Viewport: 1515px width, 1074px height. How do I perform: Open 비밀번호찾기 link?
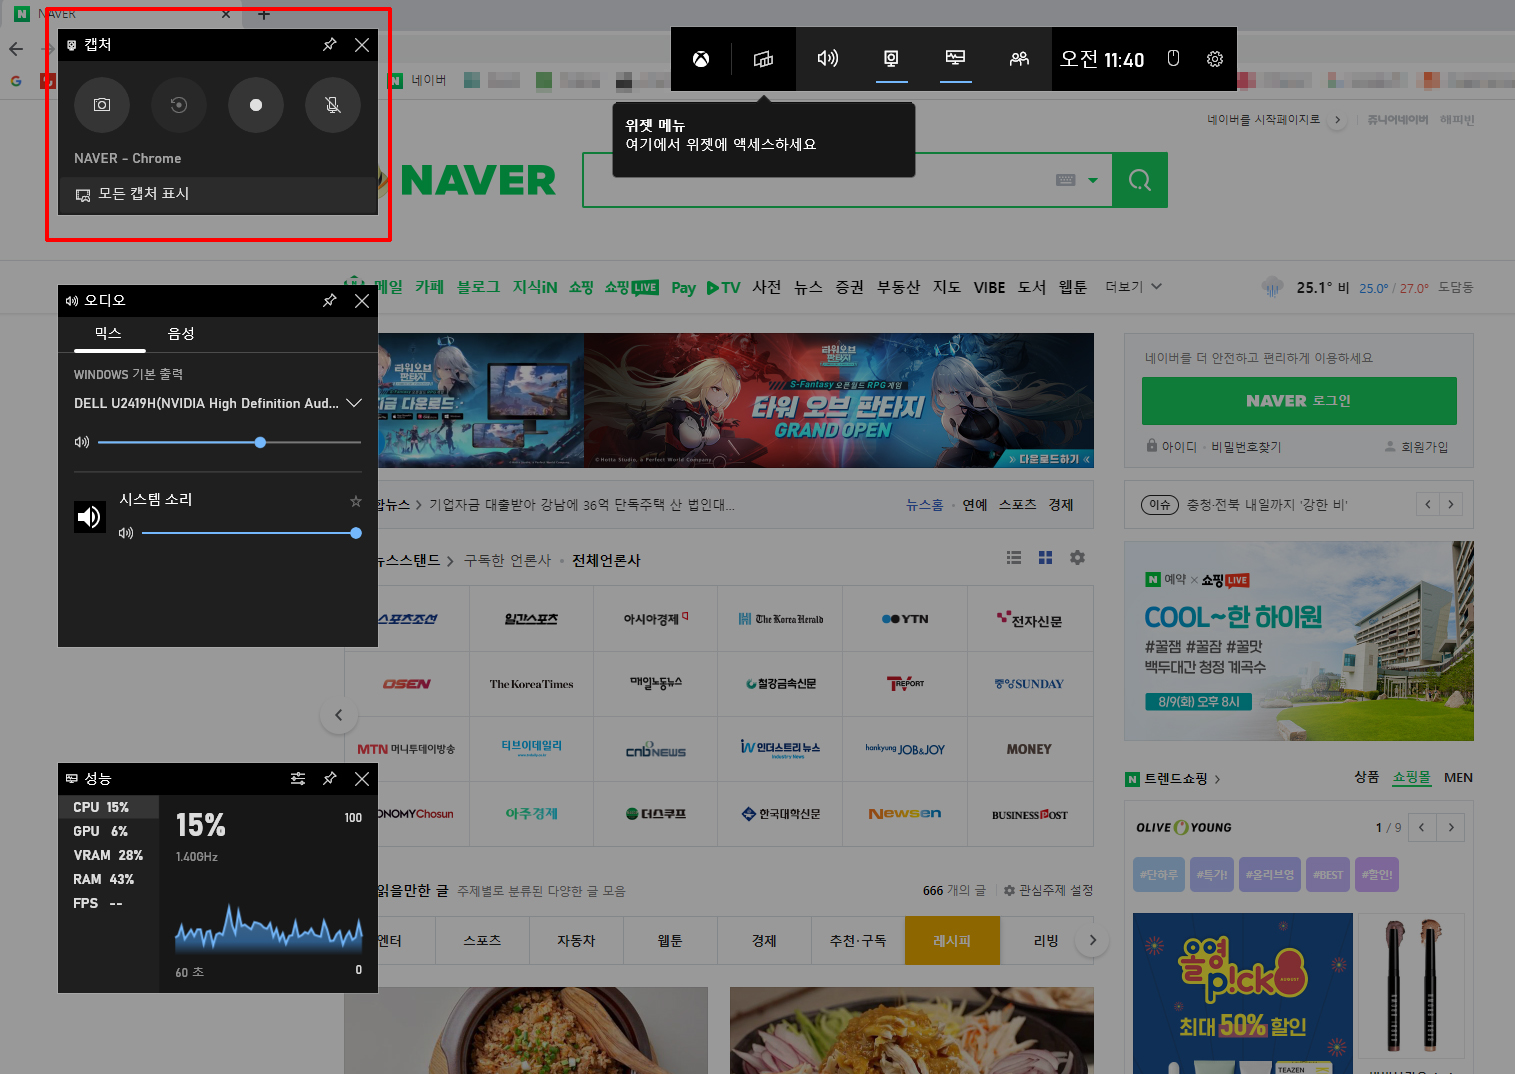(x=1246, y=447)
